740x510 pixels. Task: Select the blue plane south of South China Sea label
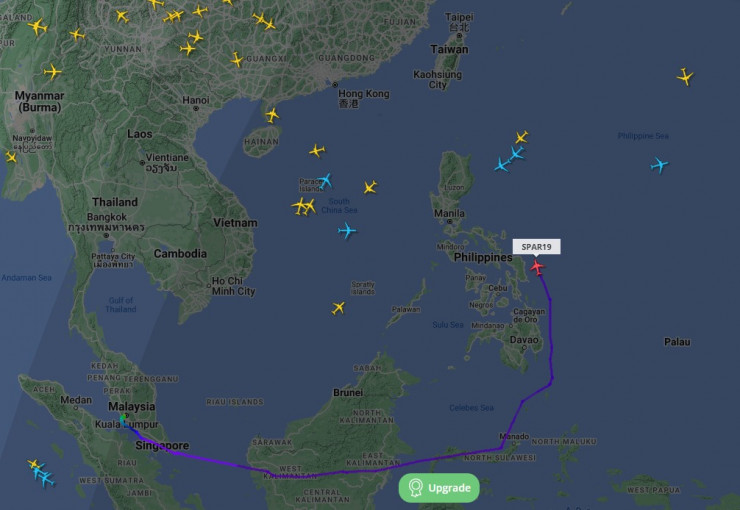pyautogui.click(x=347, y=231)
